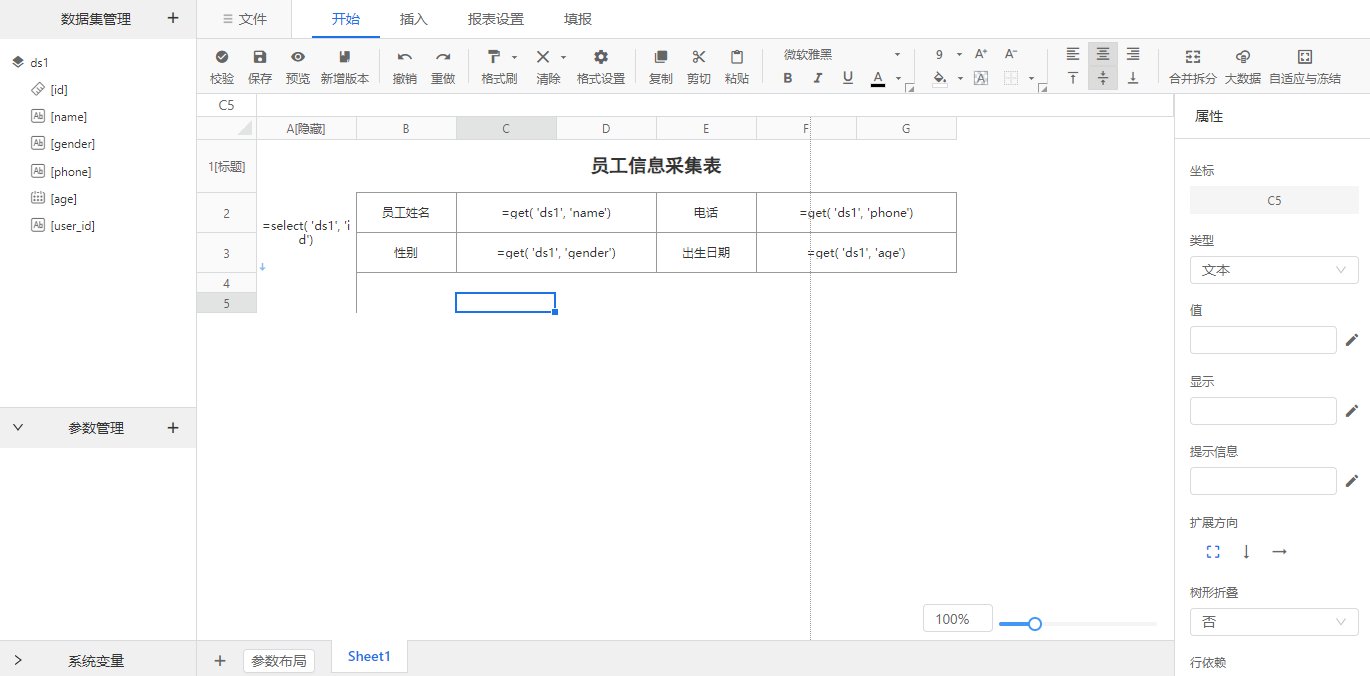Click the 值 input field
This screenshot has width=1370, height=676.
click(x=1263, y=340)
